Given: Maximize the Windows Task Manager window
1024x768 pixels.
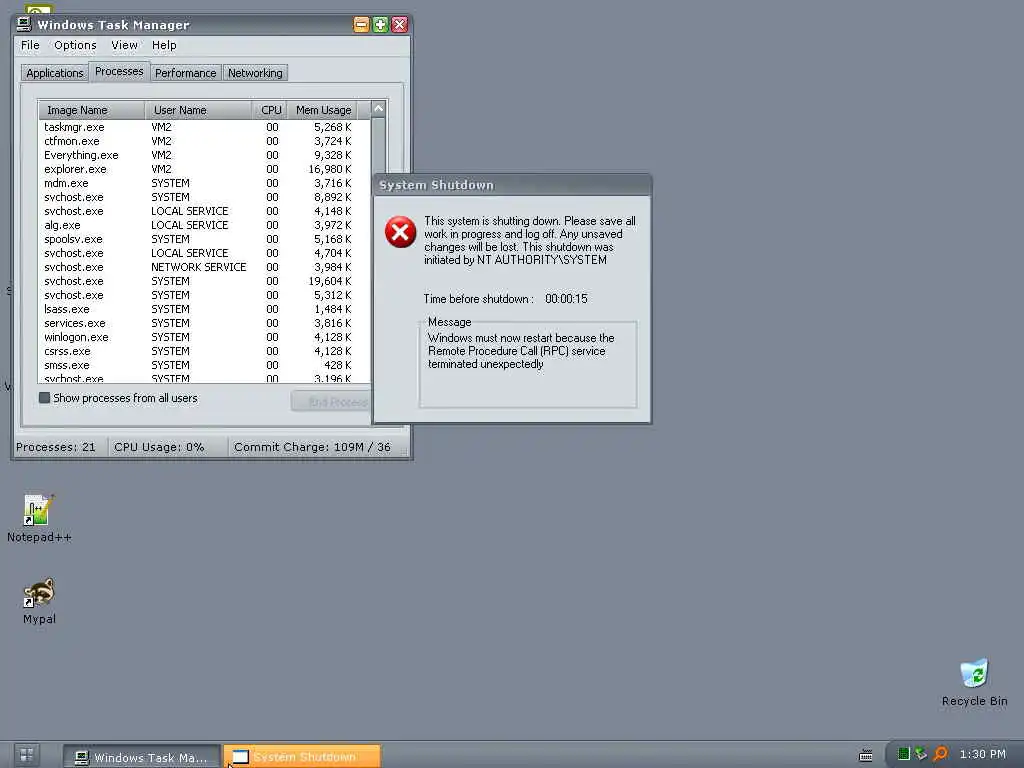Looking at the screenshot, I should [380, 25].
